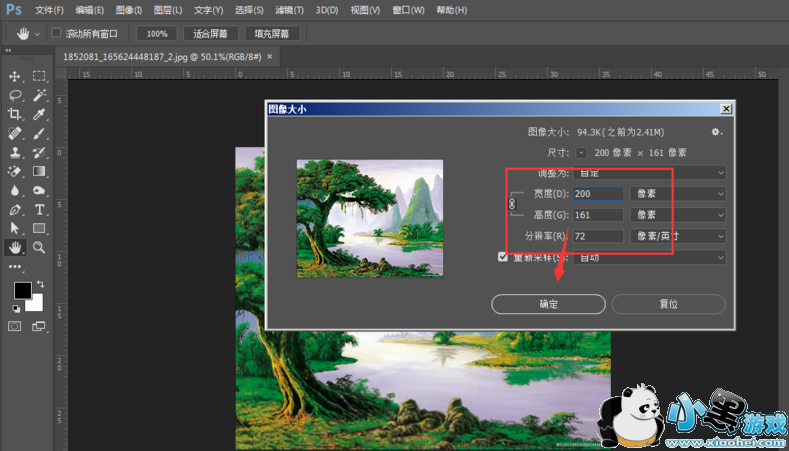Select the Hand tool in toolbox
This screenshot has height=451, width=789.
[x=15, y=247]
